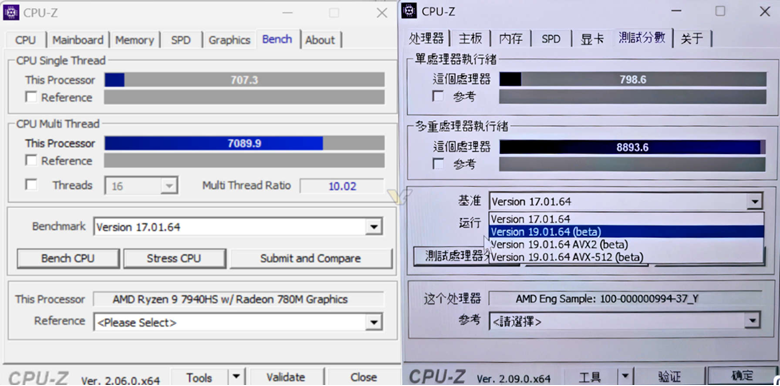The width and height of the screenshot is (780, 386).
Task: Open the 处理器 tab in right window
Action: point(426,39)
